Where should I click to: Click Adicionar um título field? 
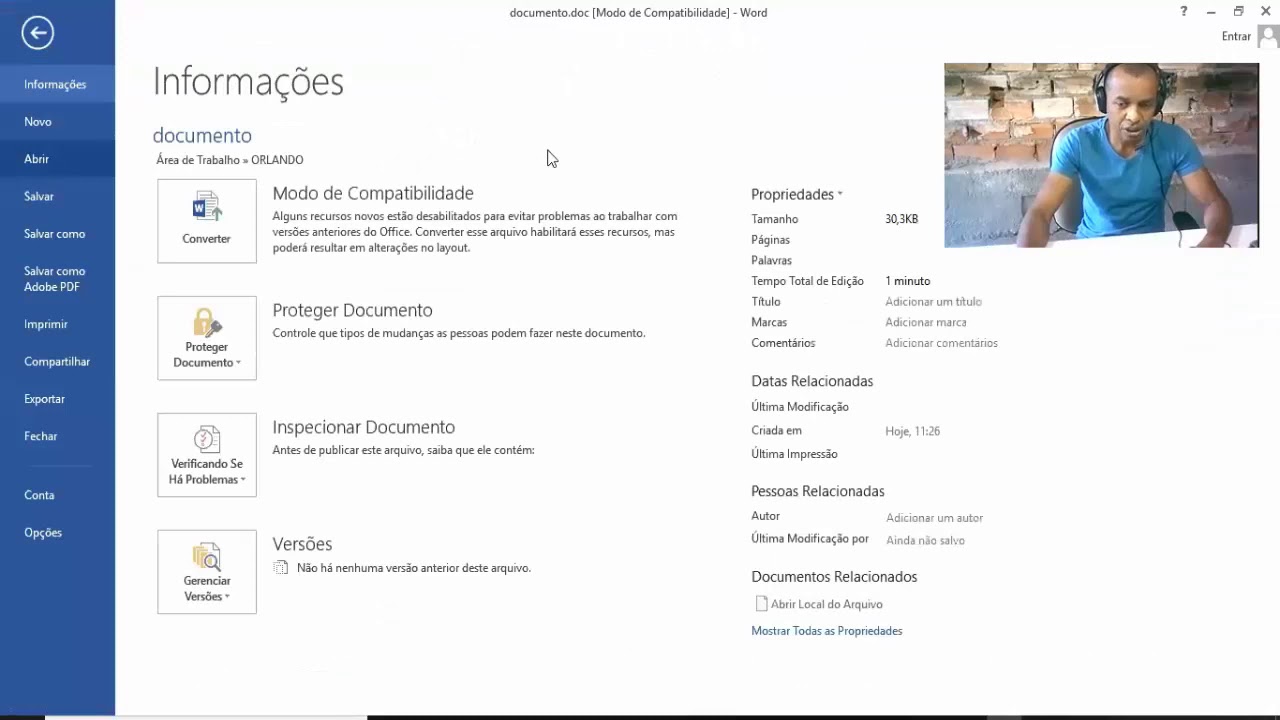(x=933, y=302)
